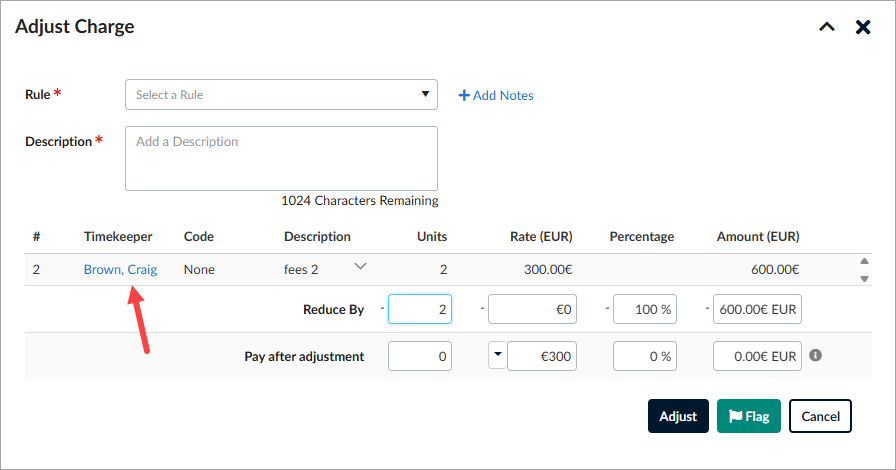The image size is (896, 470).
Task: Click the Cancel button
Action: coord(820,416)
